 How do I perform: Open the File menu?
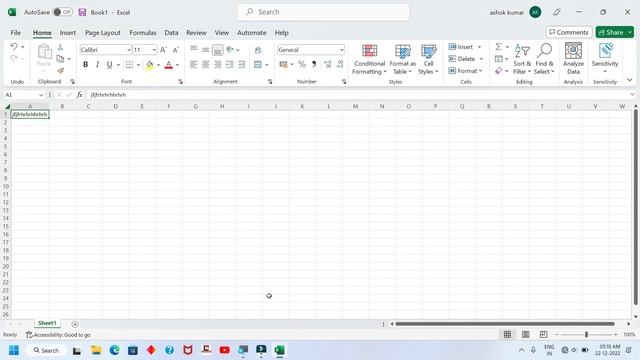[x=16, y=33]
